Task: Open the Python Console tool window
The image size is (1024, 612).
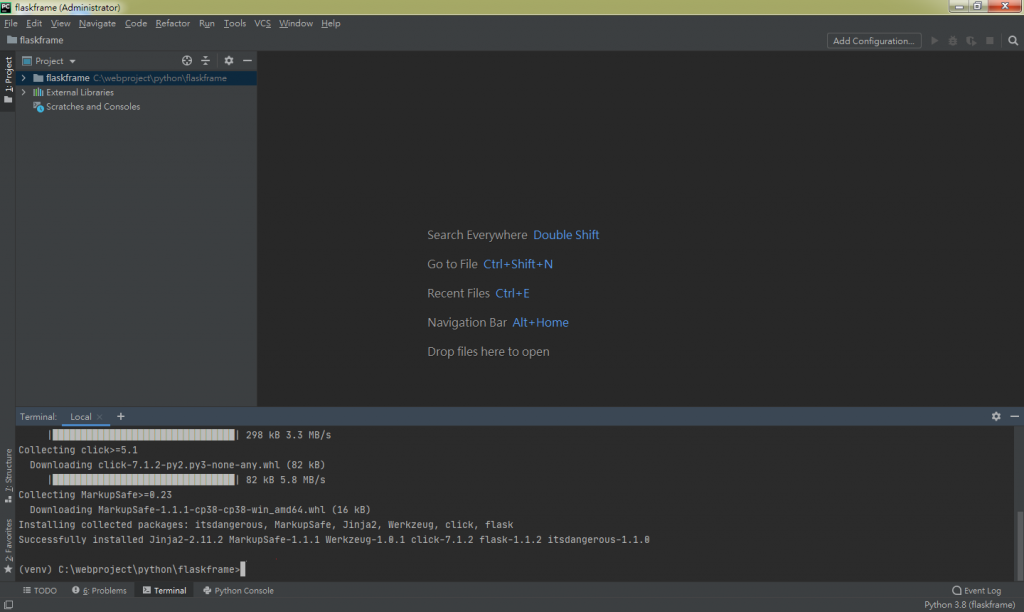Action: tap(238, 590)
